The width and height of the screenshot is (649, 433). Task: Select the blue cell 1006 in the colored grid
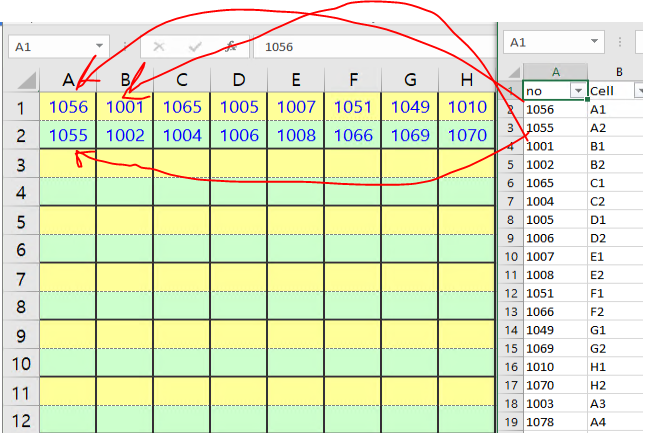point(239,135)
